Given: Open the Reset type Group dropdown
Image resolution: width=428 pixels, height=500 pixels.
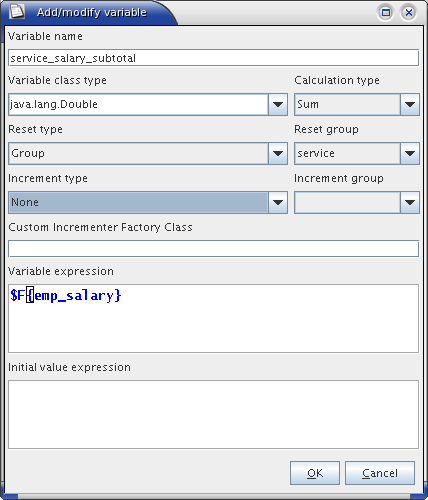Looking at the screenshot, I should point(148,153).
